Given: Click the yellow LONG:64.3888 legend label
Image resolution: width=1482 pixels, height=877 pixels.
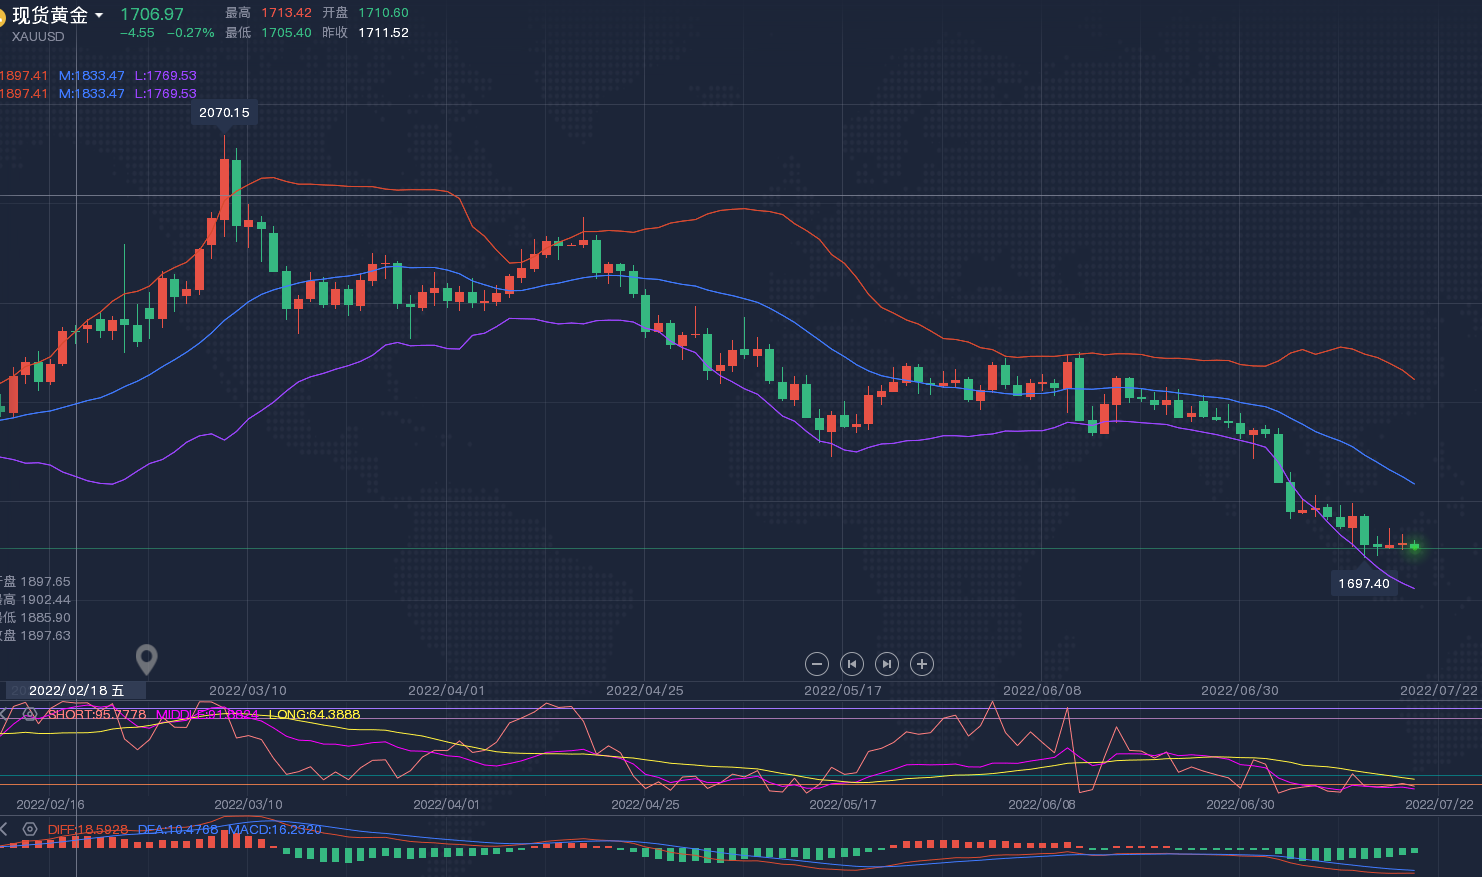Looking at the screenshot, I should (314, 714).
